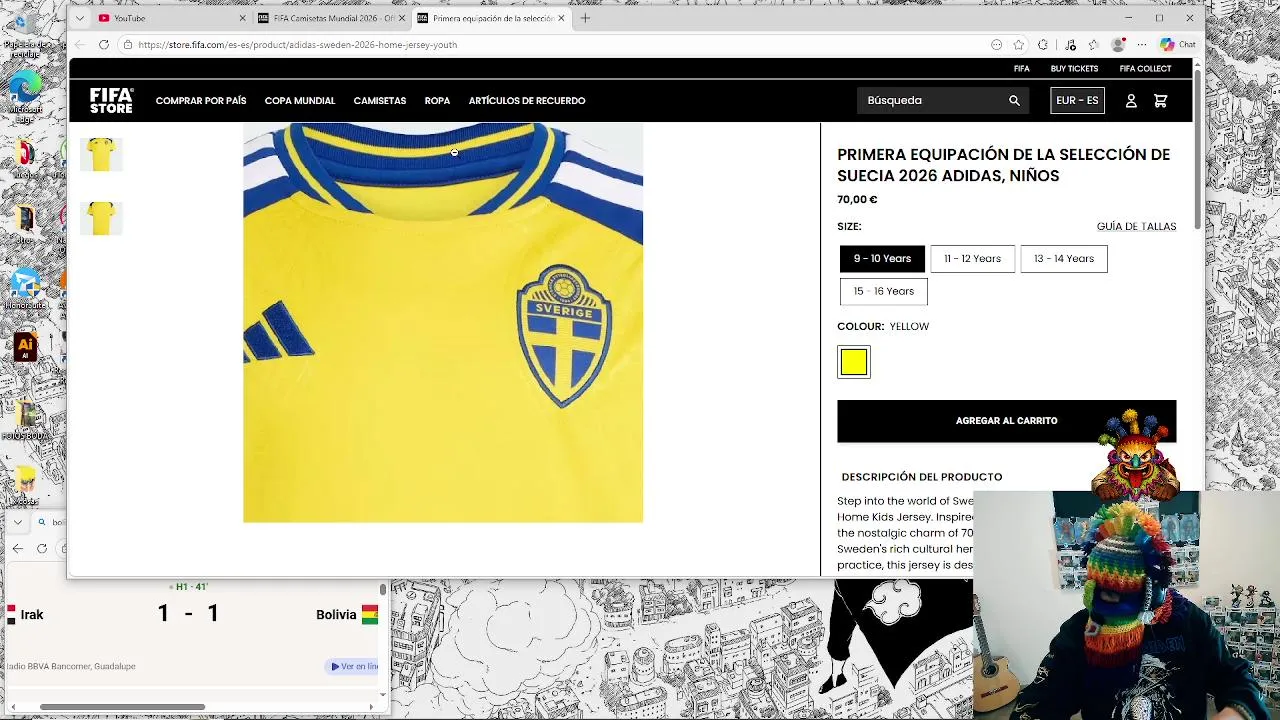The width and height of the screenshot is (1280, 720).
Task: Open GUÍA DE TALLAS size guide
Action: (x=1136, y=227)
